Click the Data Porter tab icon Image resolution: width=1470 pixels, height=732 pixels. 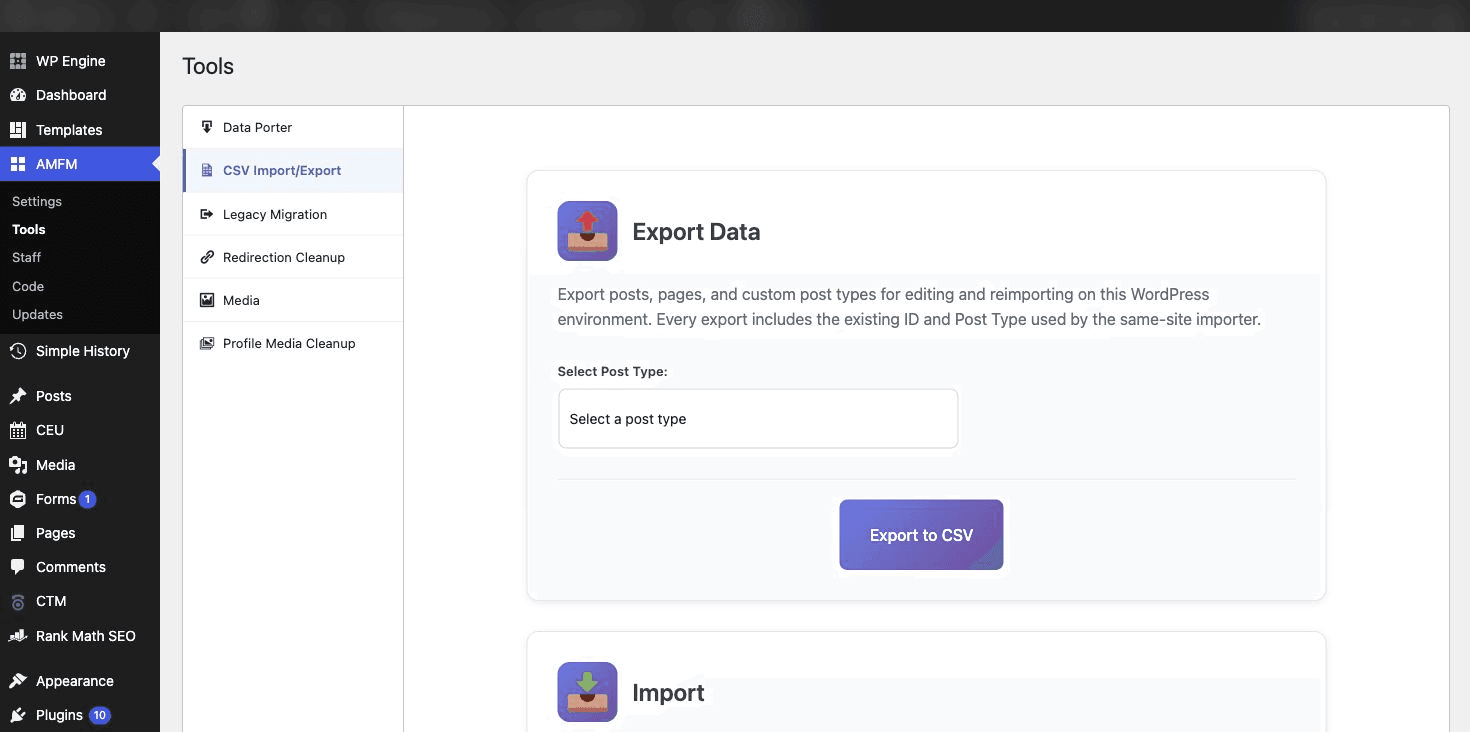coord(207,127)
